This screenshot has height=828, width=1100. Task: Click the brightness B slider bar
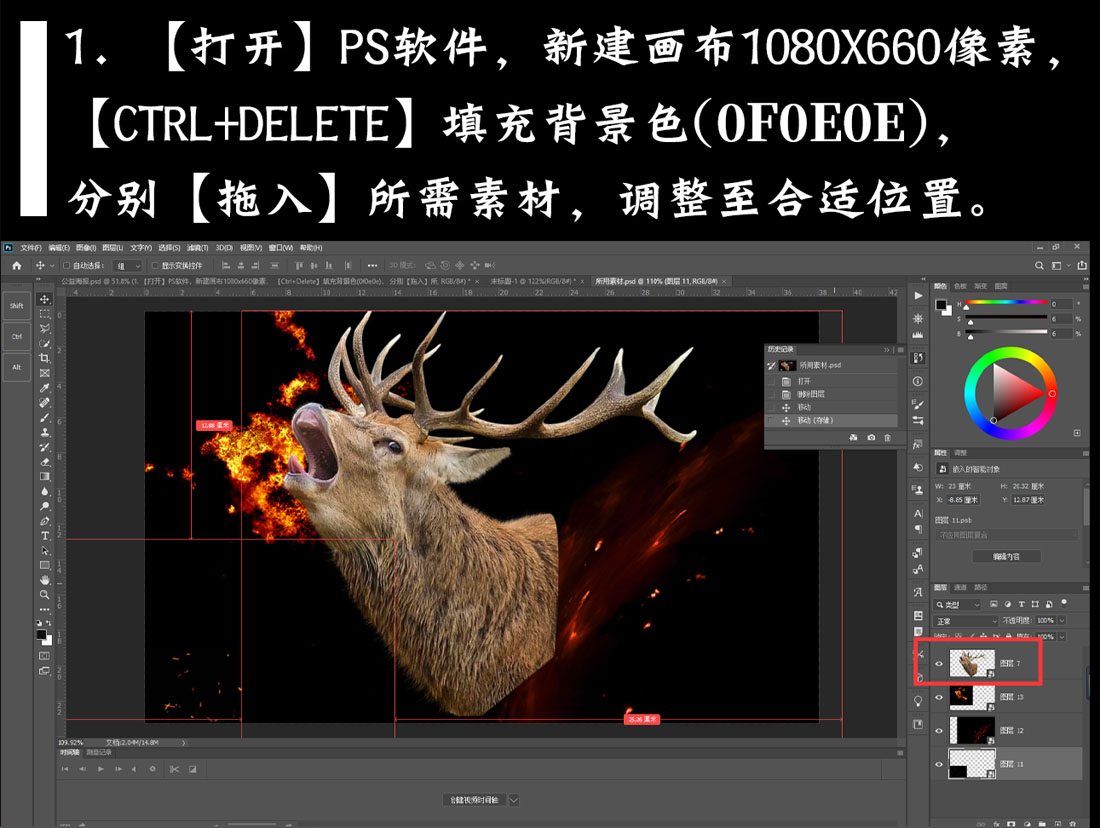pos(1006,332)
